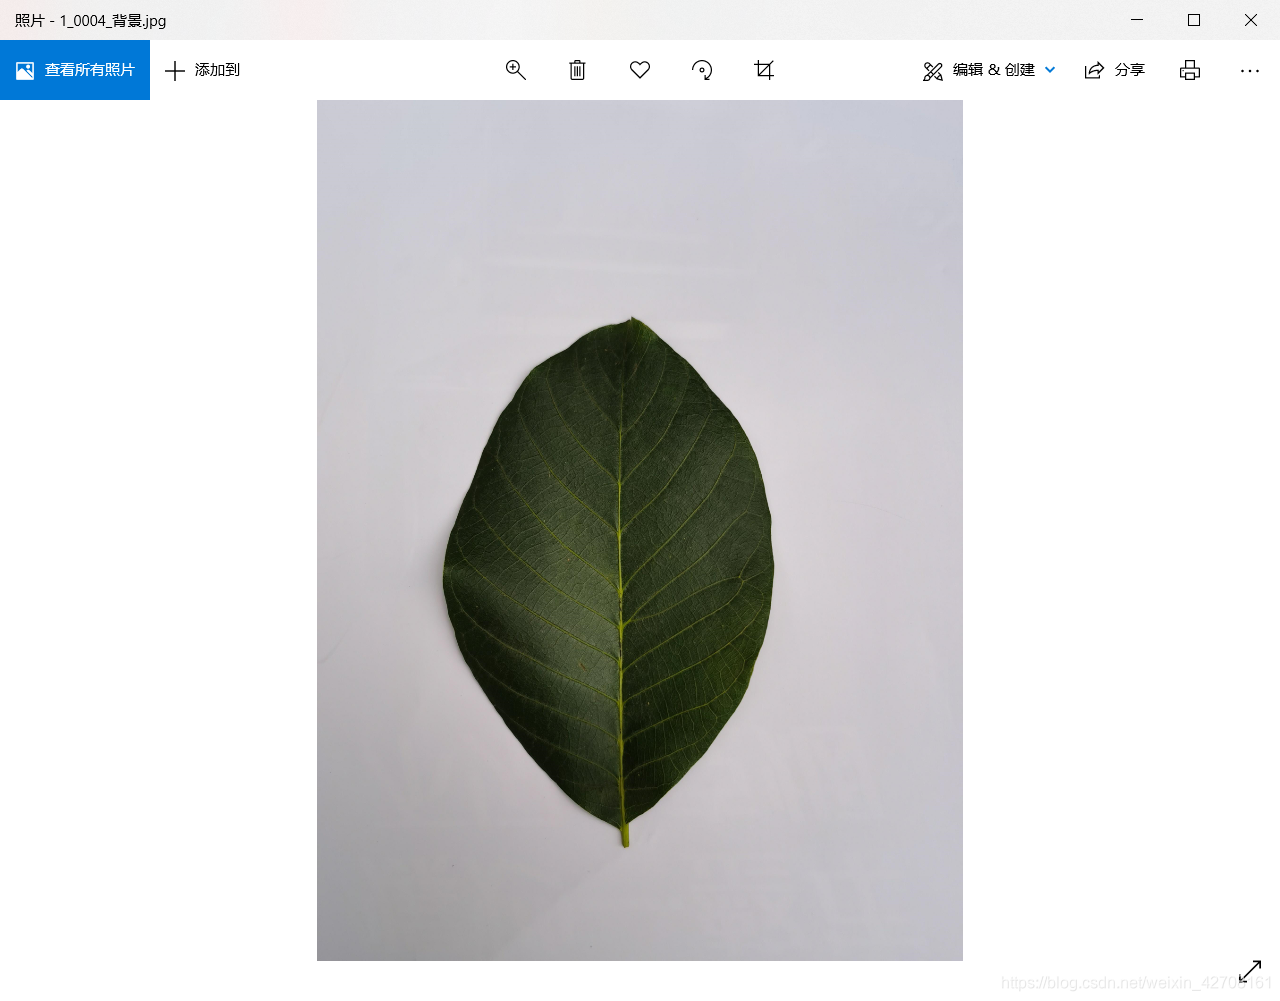The image size is (1280, 1001).
Task: Enter fullscreen using the diagonal arrow icon
Action: (x=1250, y=970)
